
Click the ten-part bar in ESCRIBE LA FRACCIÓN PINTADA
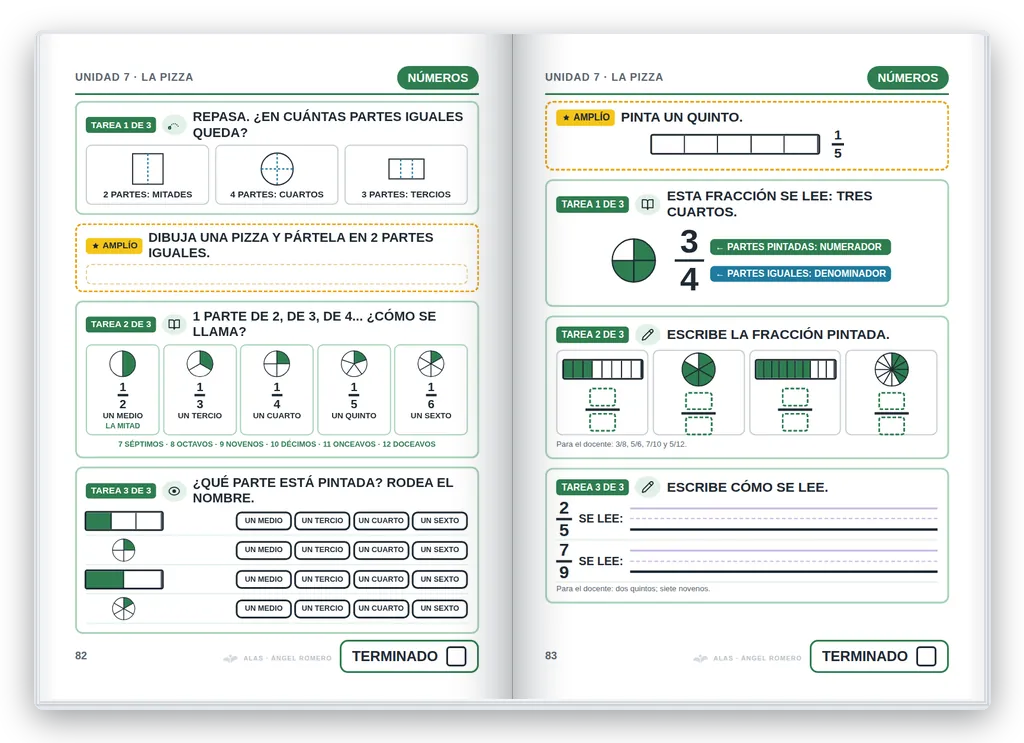795,370
